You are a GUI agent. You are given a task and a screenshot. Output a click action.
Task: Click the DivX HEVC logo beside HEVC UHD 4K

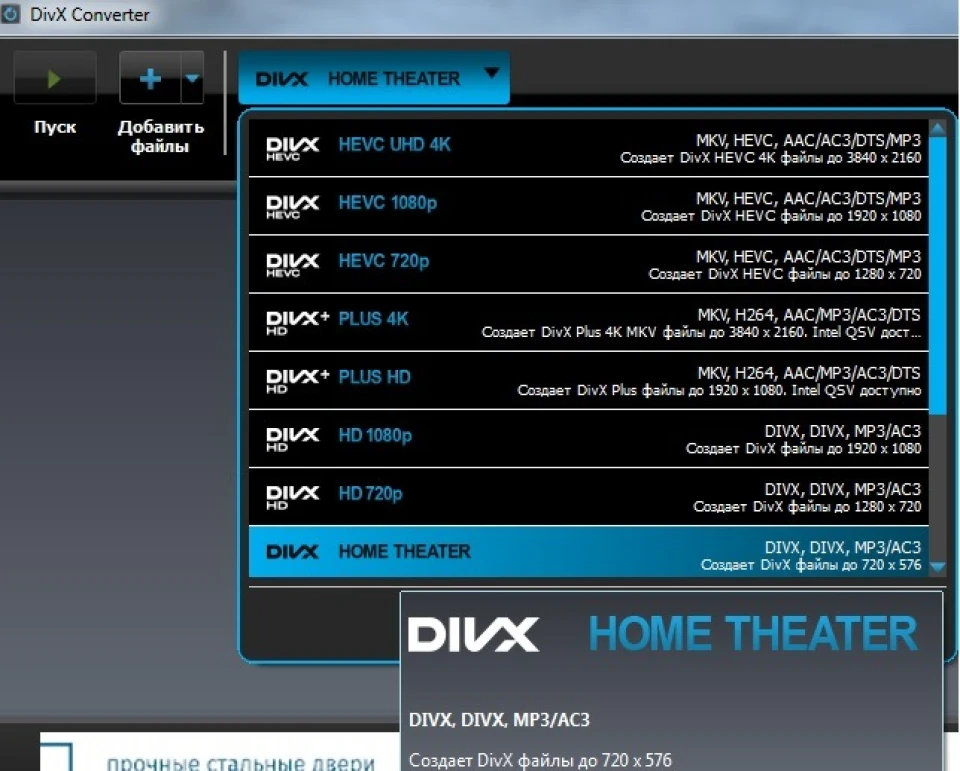click(x=293, y=149)
